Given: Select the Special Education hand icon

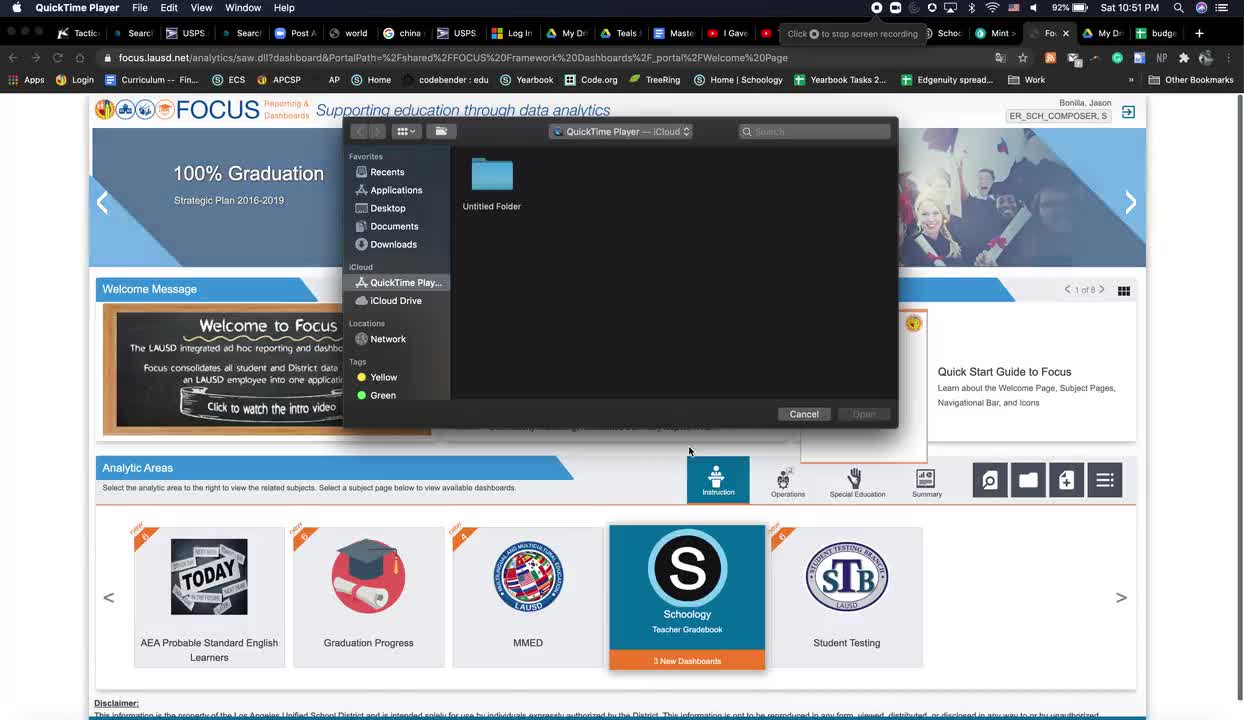Looking at the screenshot, I should [856, 481].
